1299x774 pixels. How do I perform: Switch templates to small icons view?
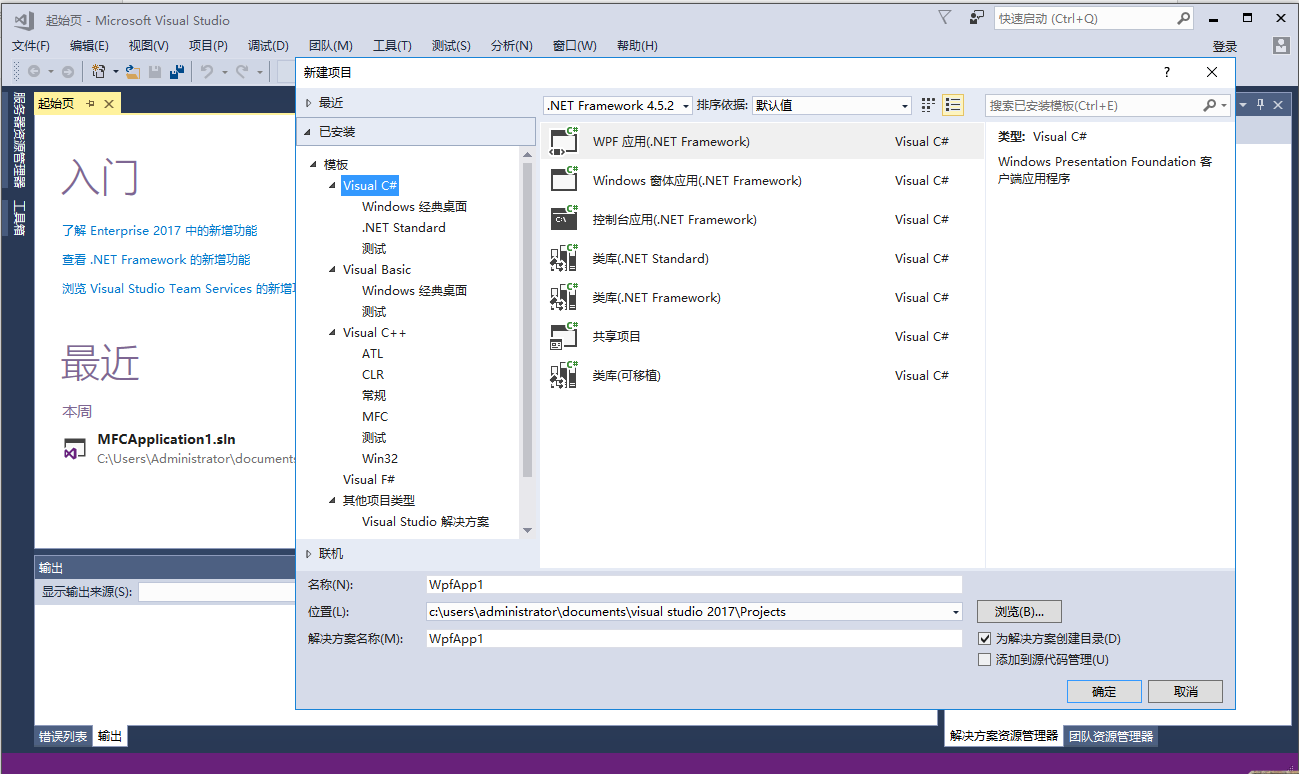pos(928,105)
